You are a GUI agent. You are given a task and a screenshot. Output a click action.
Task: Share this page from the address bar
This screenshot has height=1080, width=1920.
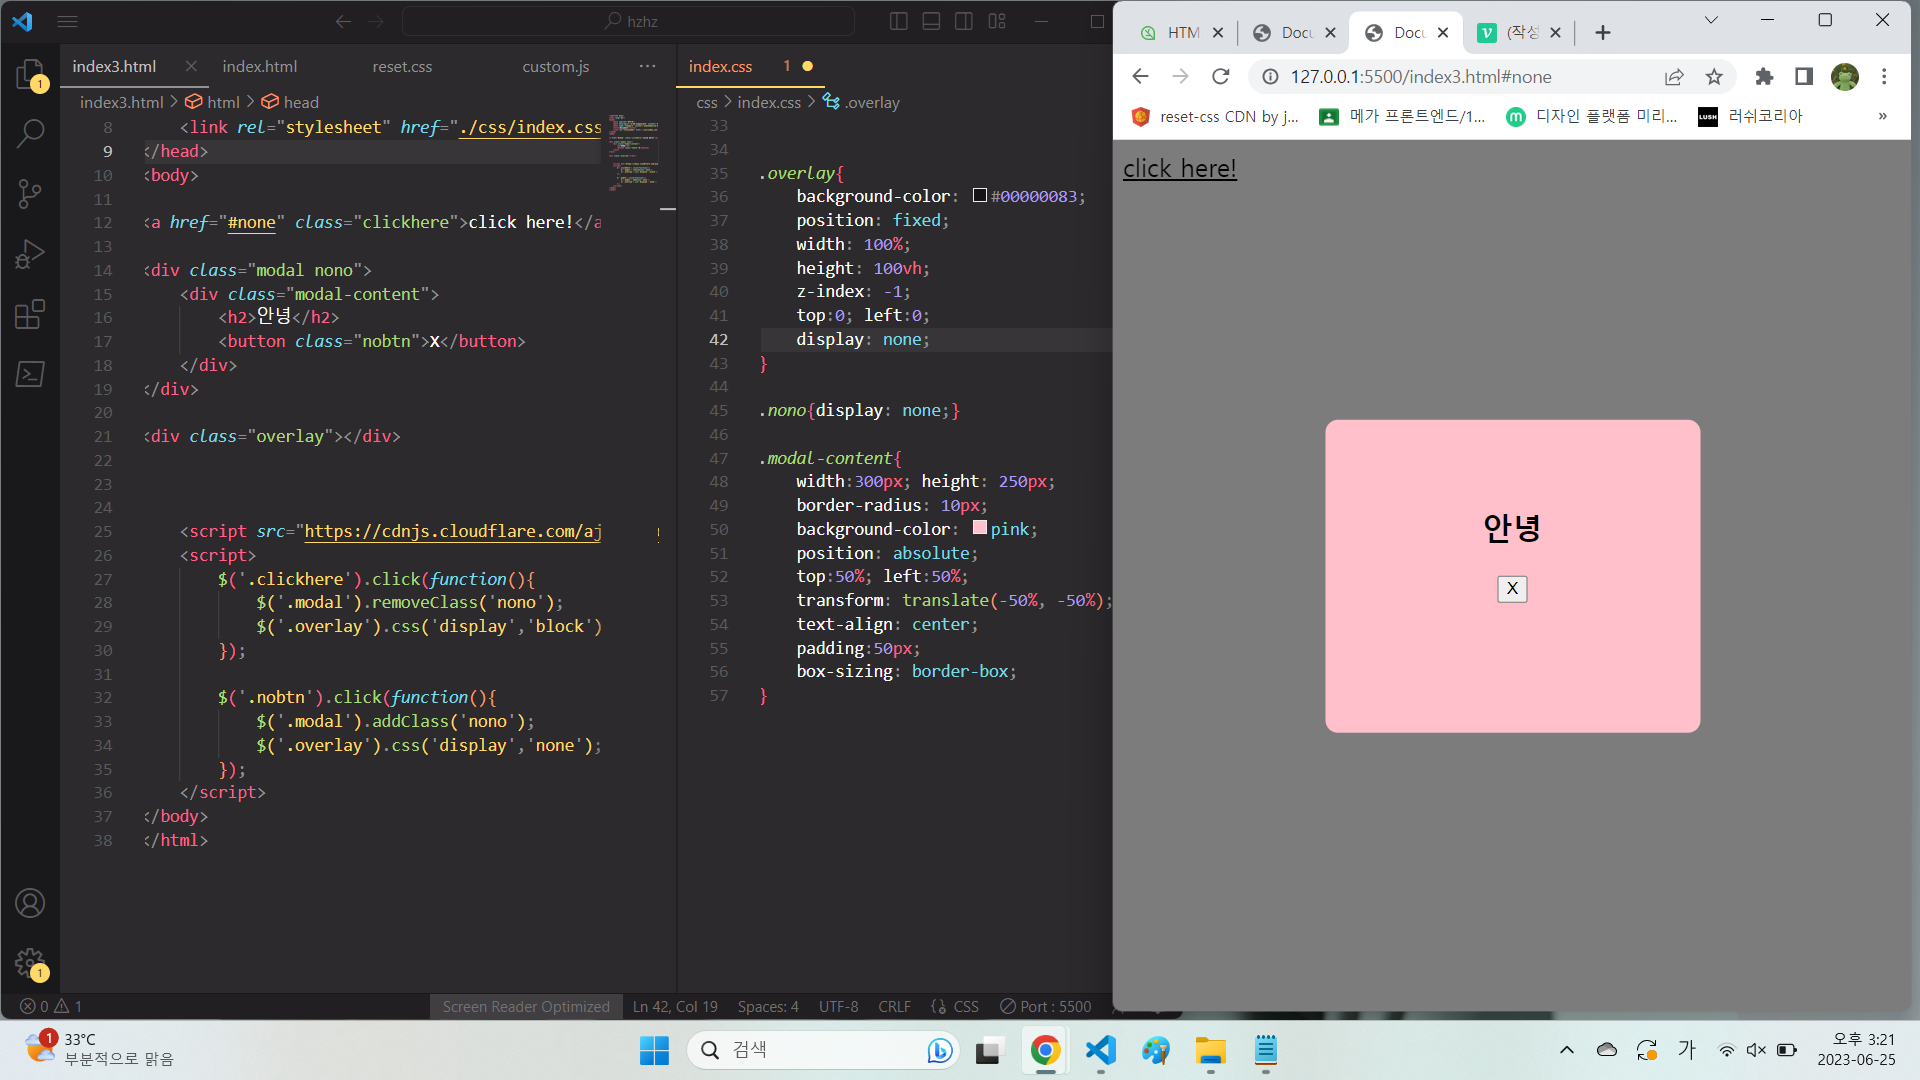(1674, 77)
